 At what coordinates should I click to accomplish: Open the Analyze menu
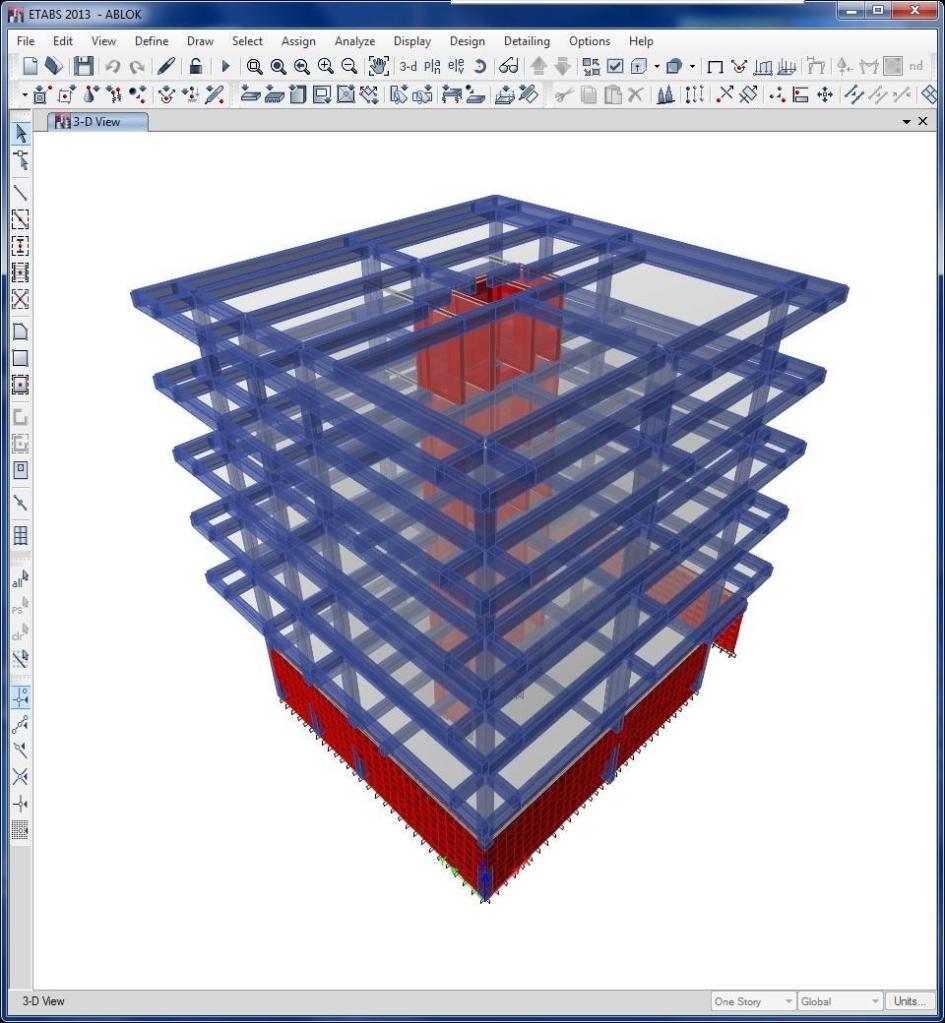click(354, 41)
